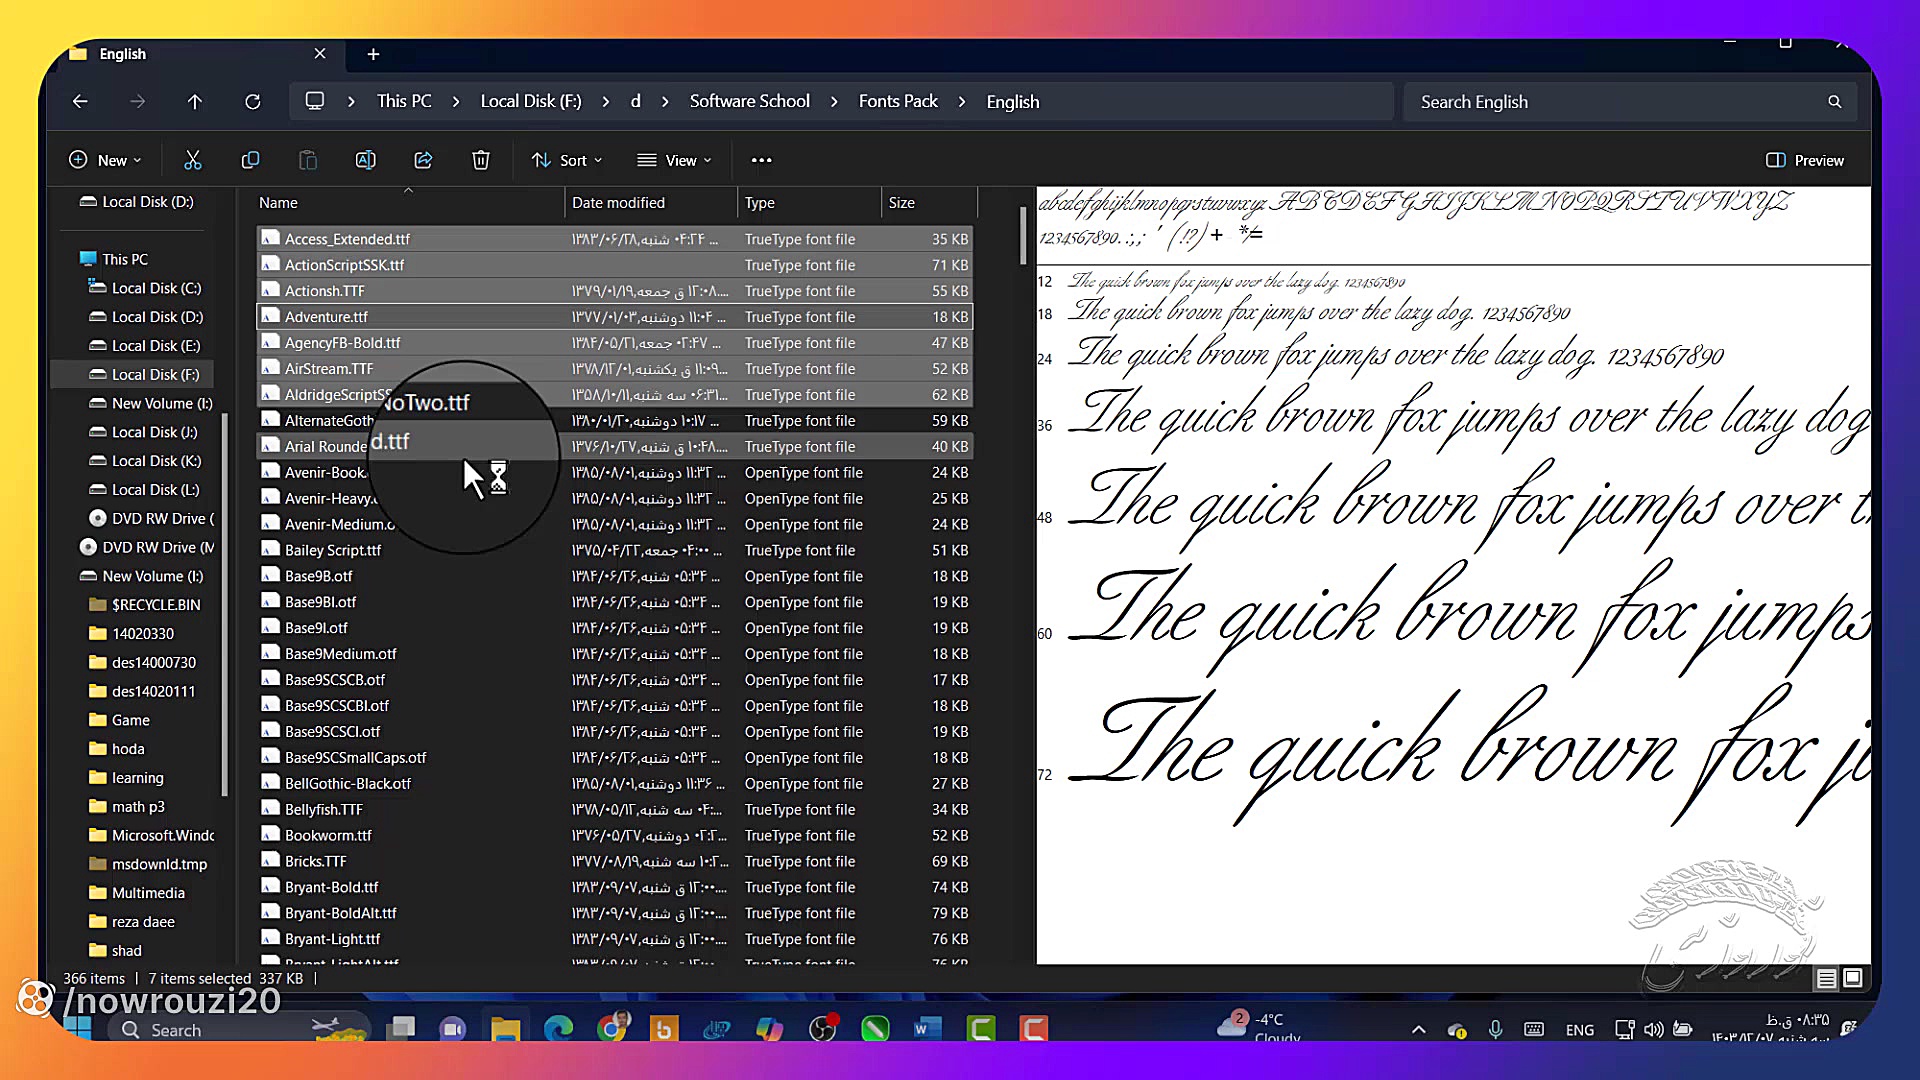Go up one folder level arrow
The height and width of the screenshot is (1080, 1920).
tap(195, 102)
